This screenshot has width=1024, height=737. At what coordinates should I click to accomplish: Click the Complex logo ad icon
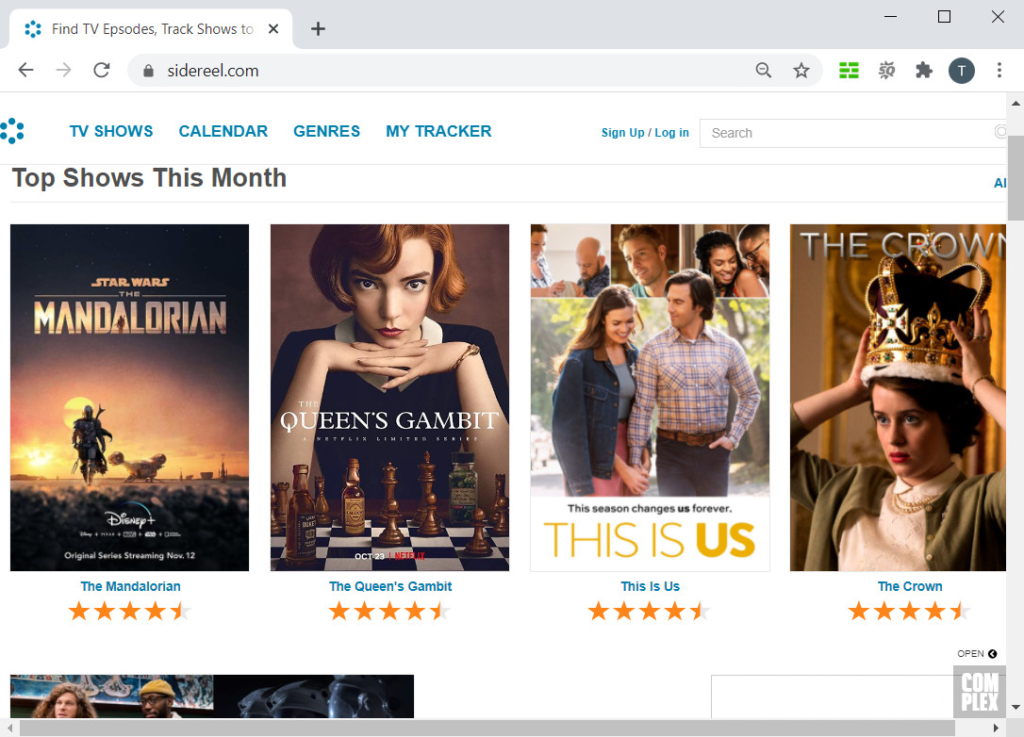980,692
